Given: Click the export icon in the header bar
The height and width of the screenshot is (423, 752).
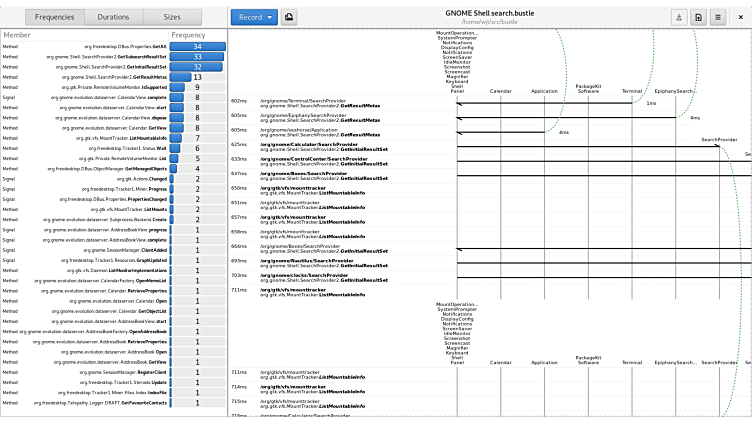Looking at the screenshot, I should coord(679,17).
